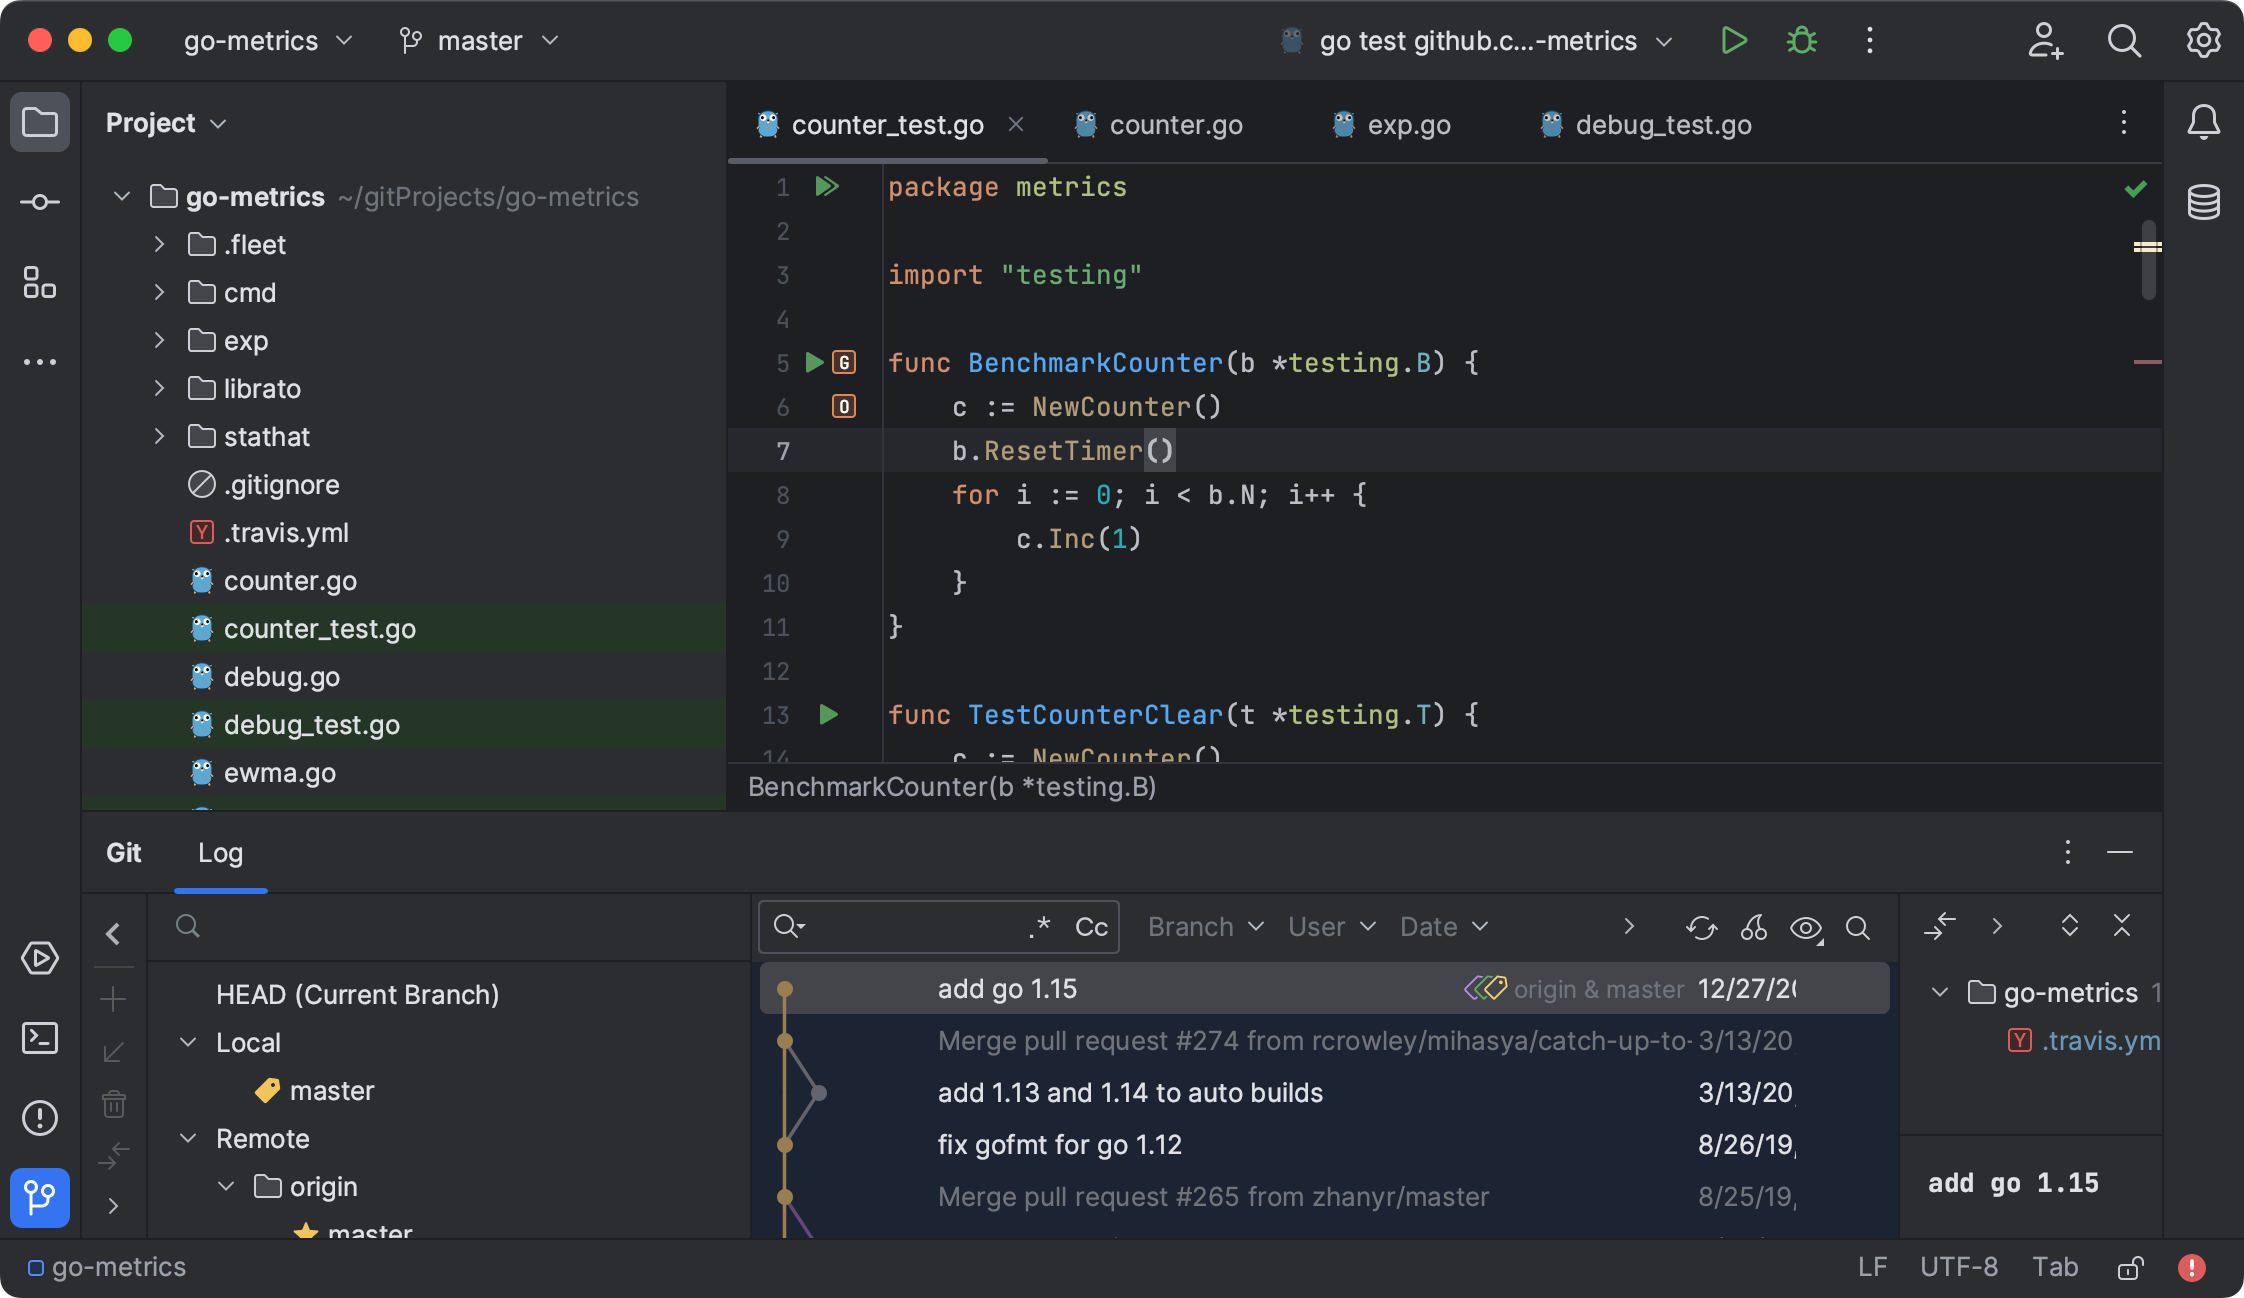Switch to the Git tab of the tool window

coord(123,852)
